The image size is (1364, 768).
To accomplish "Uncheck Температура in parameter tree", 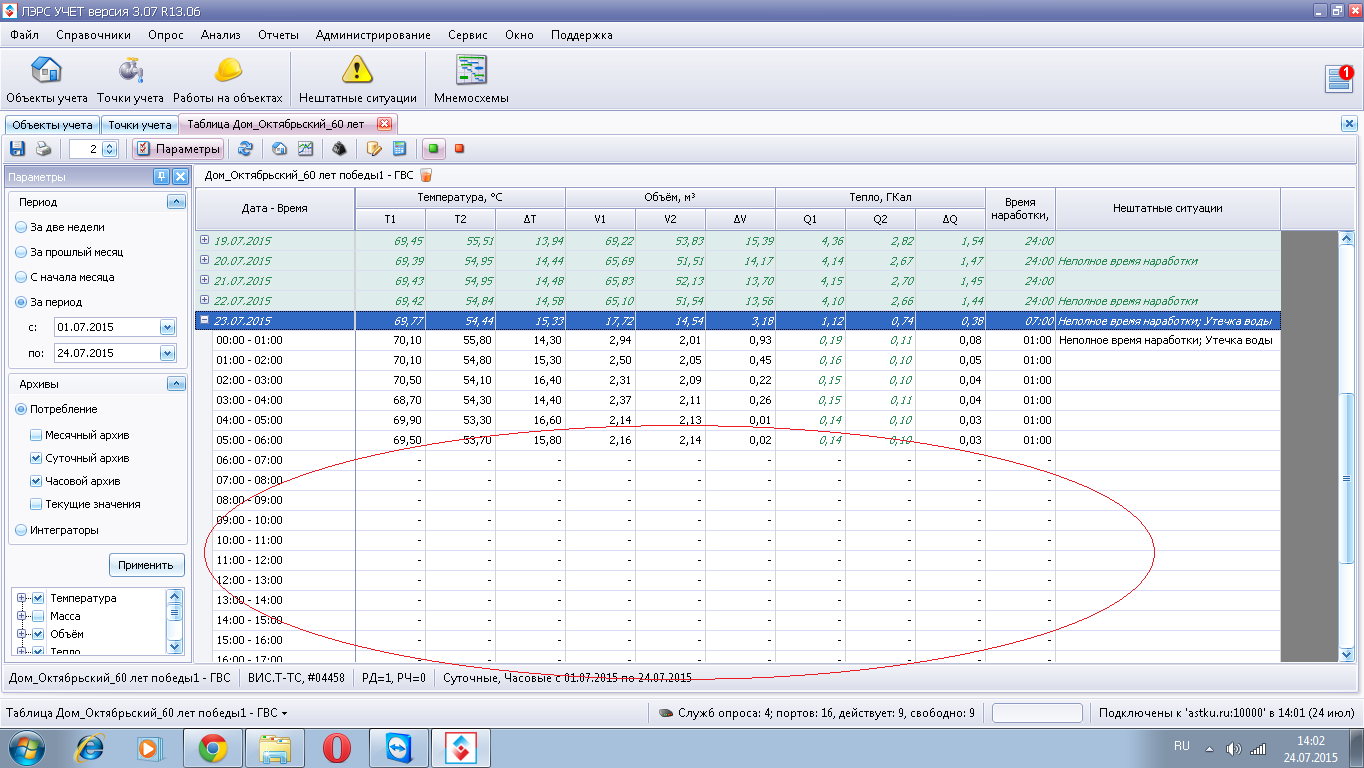I will [39, 598].
